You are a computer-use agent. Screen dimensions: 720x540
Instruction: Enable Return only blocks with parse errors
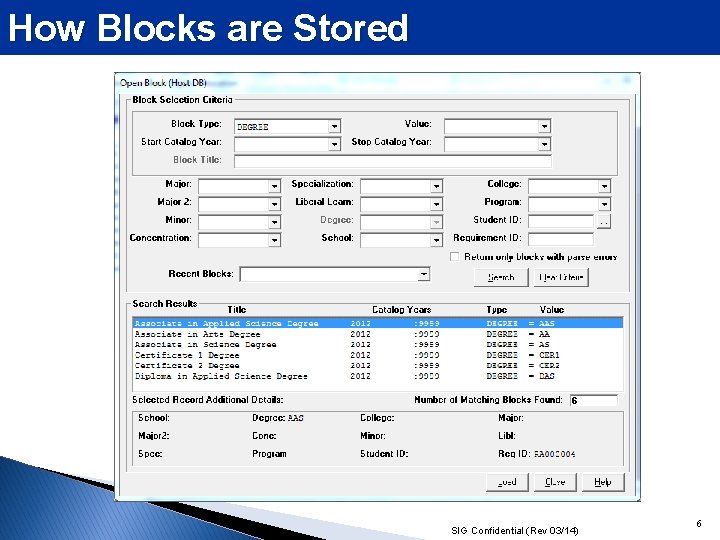pyautogui.click(x=454, y=257)
